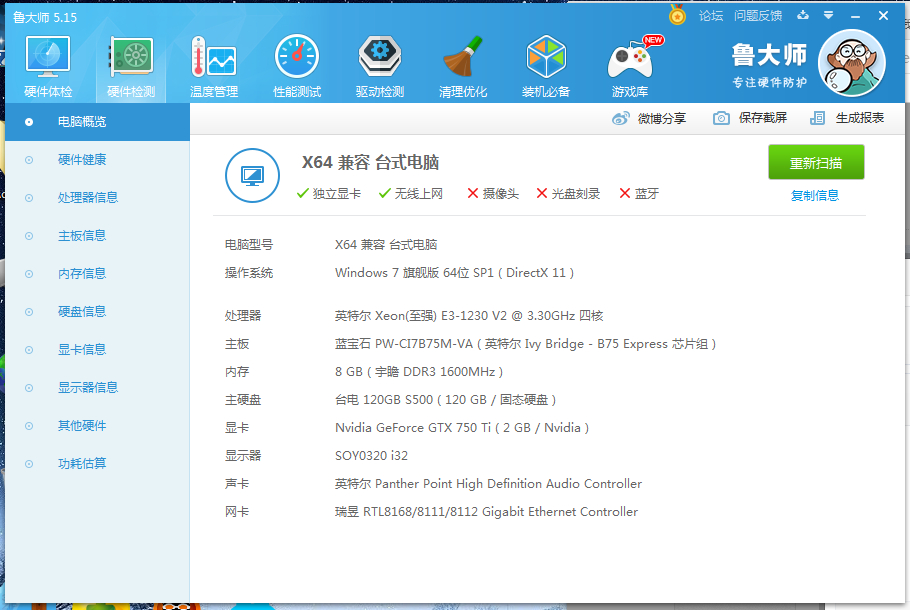Image resolution: width=910 pixels, height=610 pixels.
Task: Open 清理优化 cleanup broom icon
Action: tap(463, 66)
